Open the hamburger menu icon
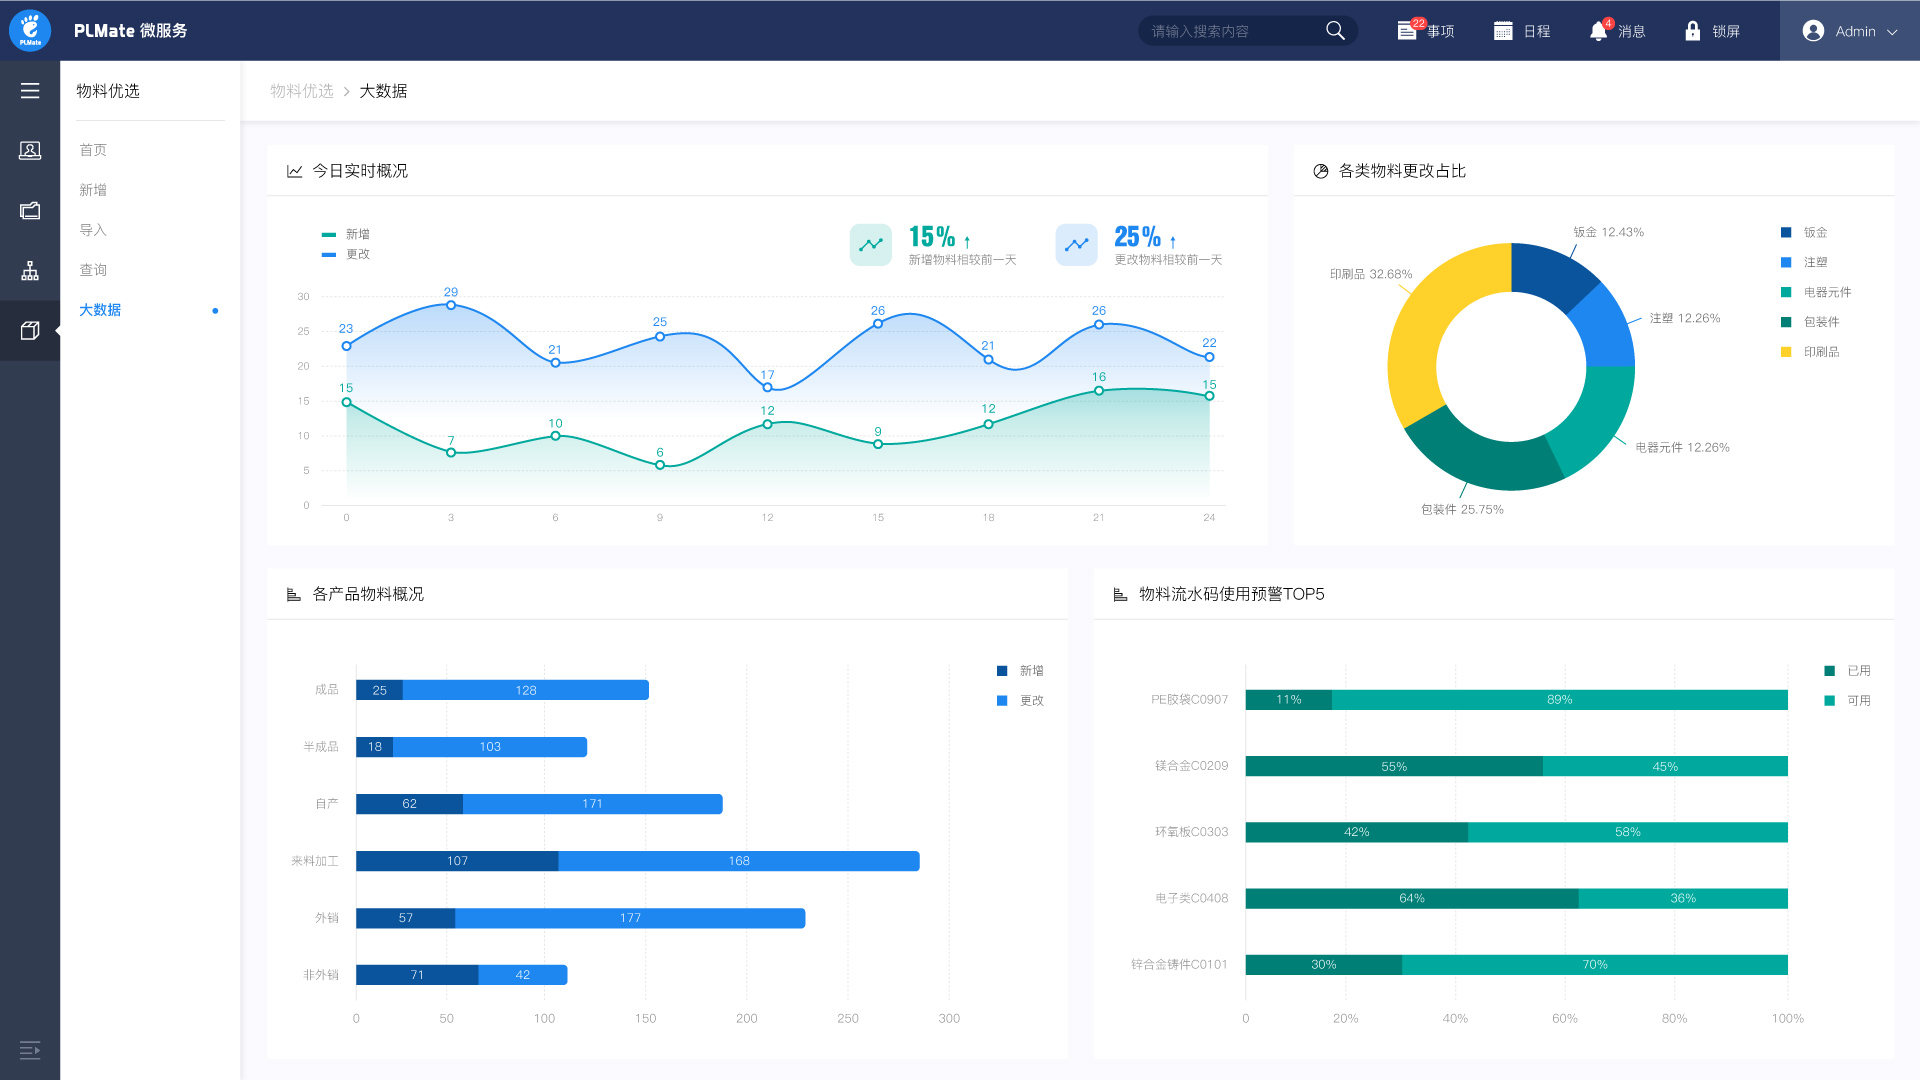Viewport: 1920px width, 1080px height. [x=30, y=91]
